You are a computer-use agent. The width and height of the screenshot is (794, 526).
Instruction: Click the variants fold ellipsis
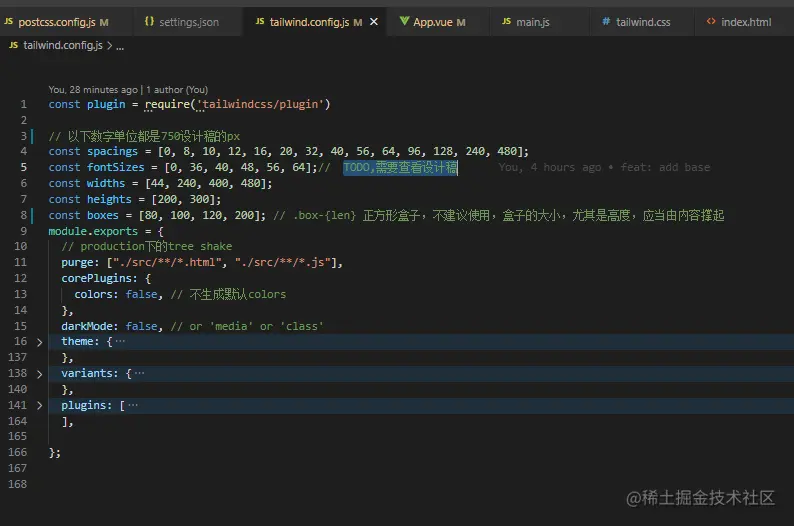coord(139,374)
